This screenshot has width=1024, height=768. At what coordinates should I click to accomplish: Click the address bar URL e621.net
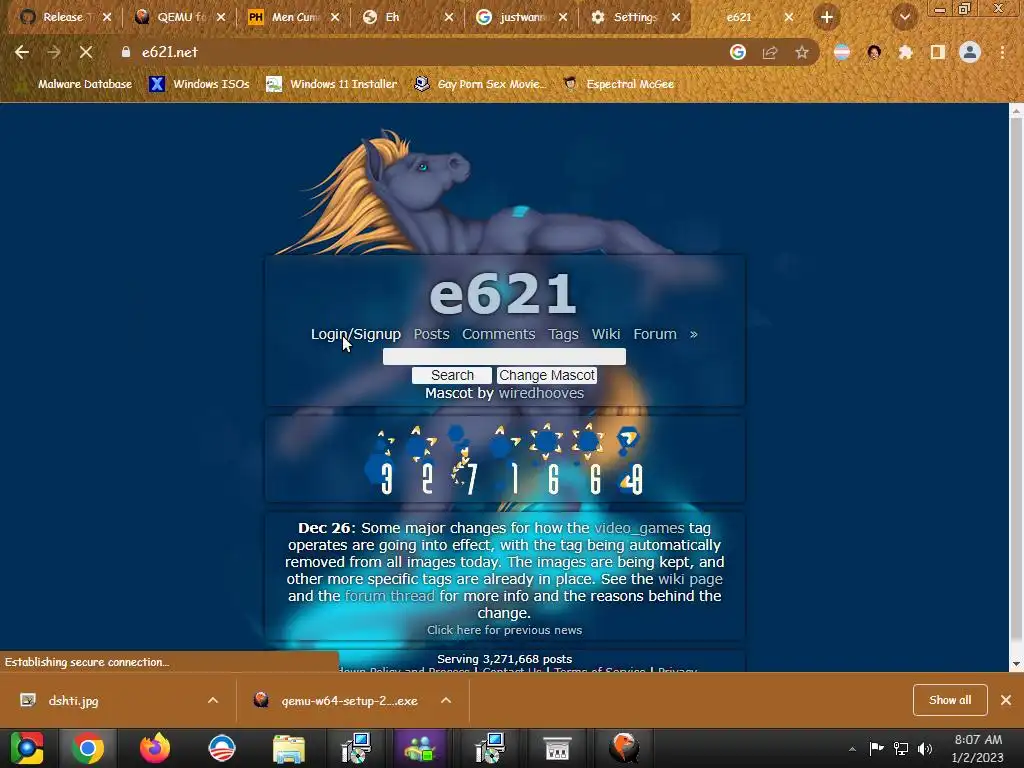170,52
